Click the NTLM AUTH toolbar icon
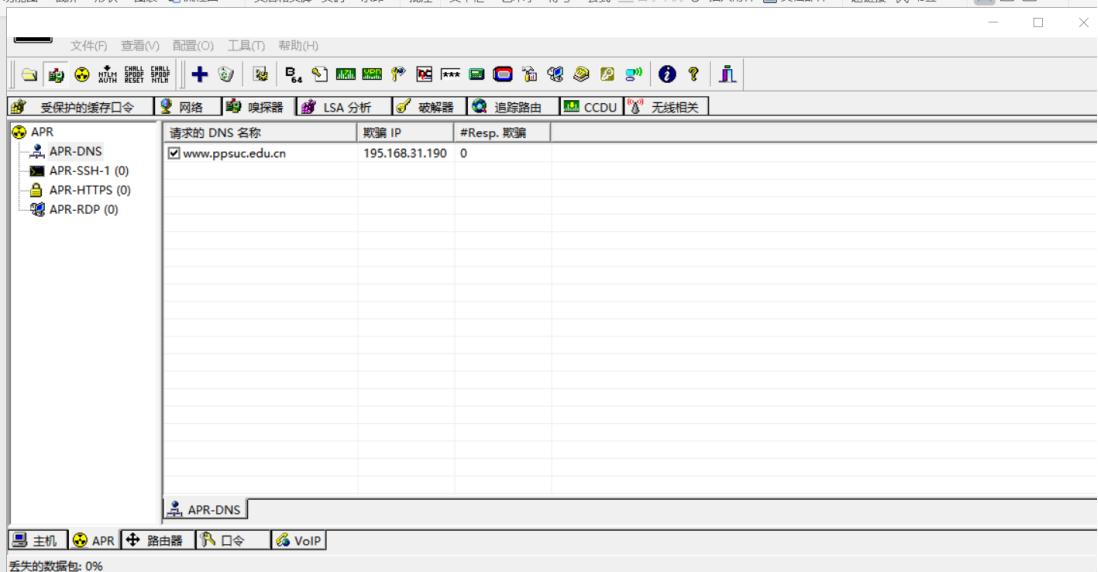The image size is (1098, 572). click(x=107, y=74)
